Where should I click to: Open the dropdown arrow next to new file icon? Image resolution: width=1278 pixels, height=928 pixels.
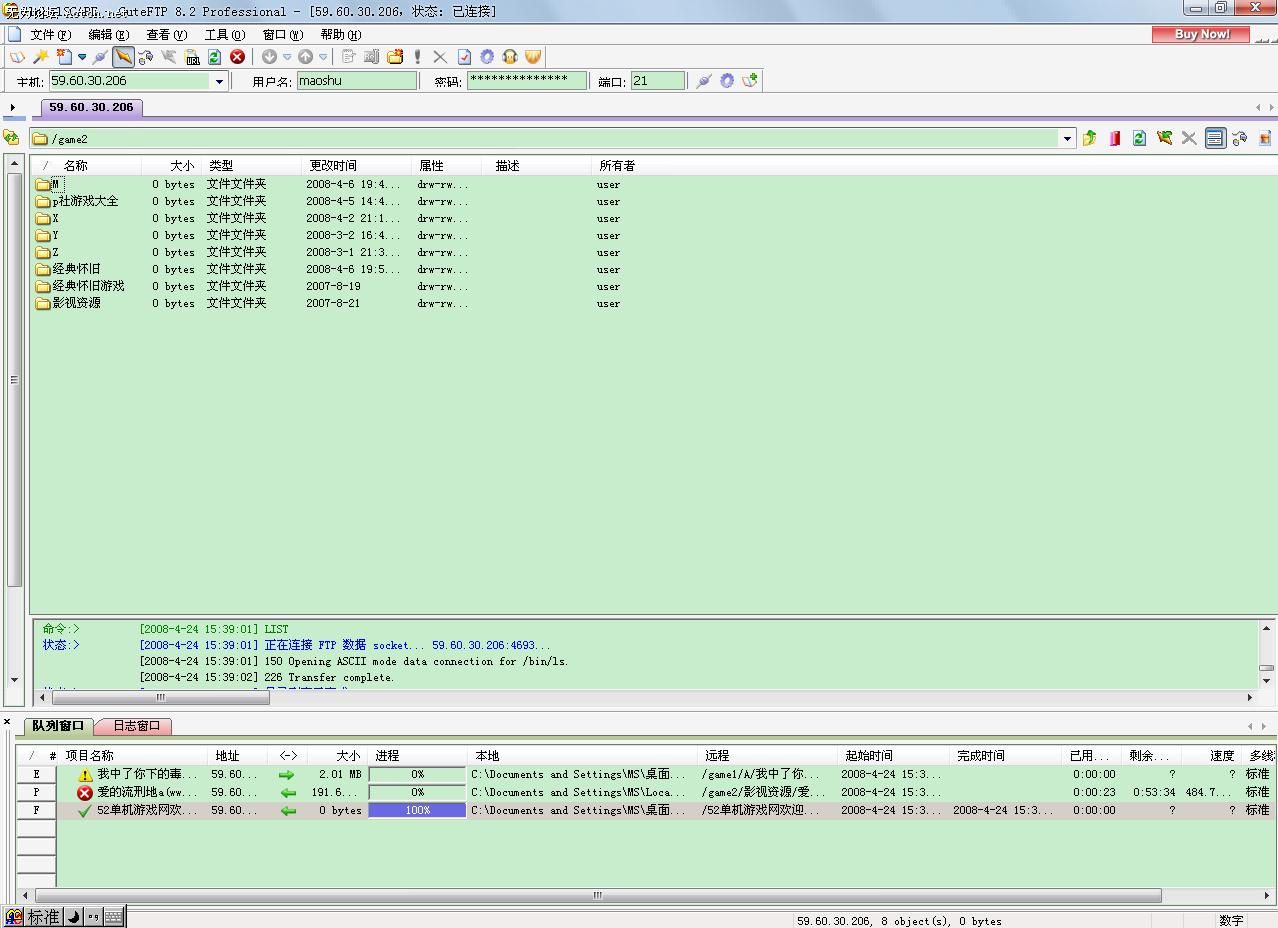(82, 57)
